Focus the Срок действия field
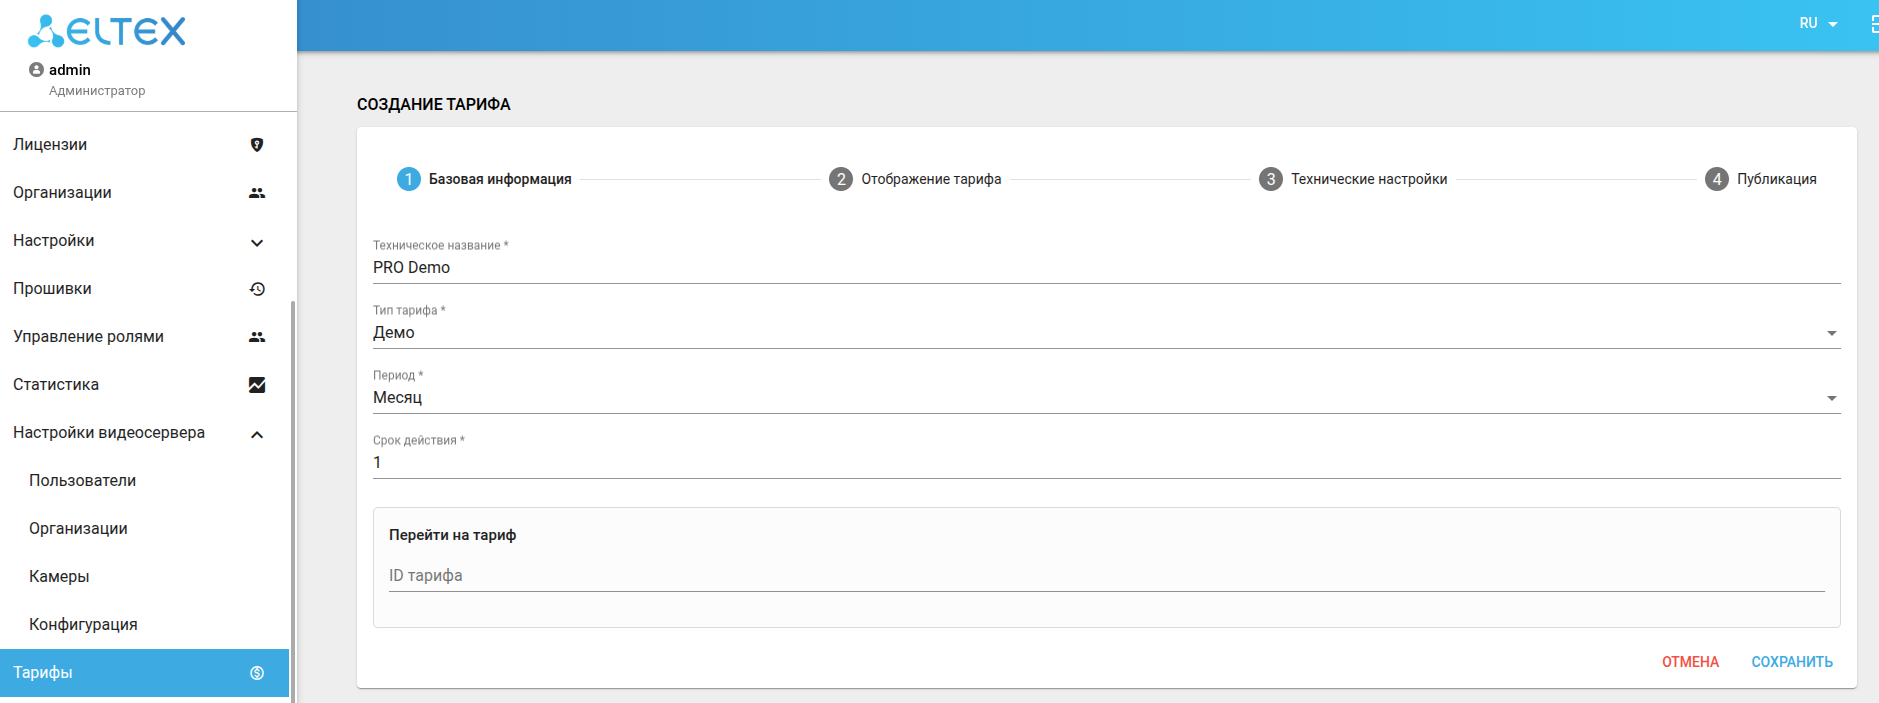This screenshot has height=703, width=1879. [x=1107, y=463]
